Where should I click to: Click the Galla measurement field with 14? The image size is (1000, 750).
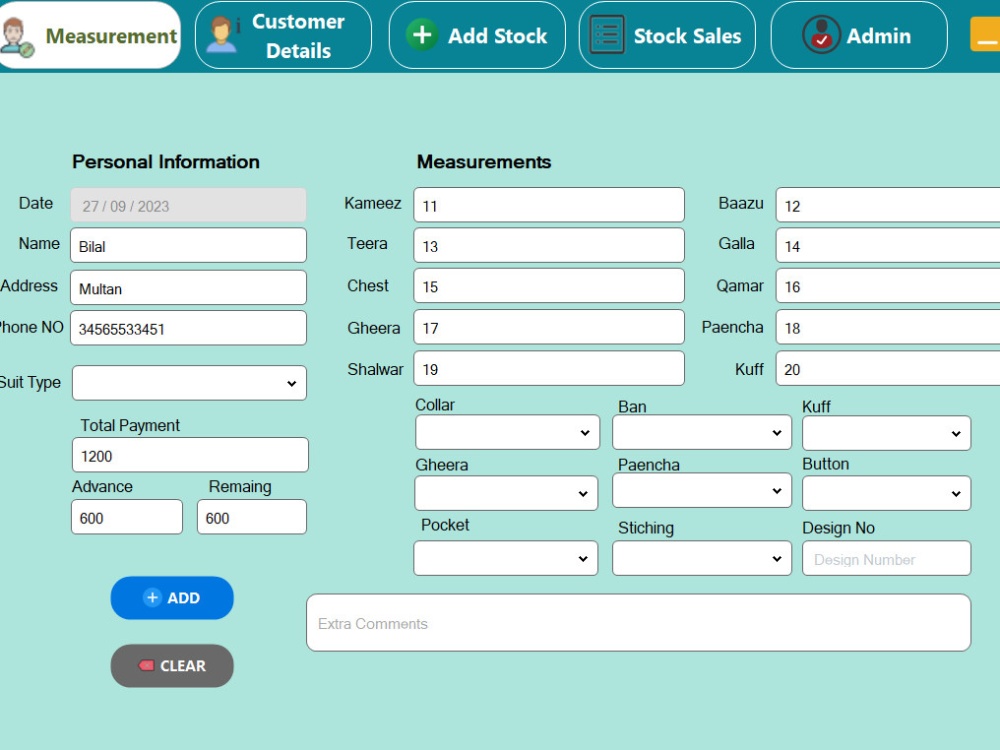888,245
